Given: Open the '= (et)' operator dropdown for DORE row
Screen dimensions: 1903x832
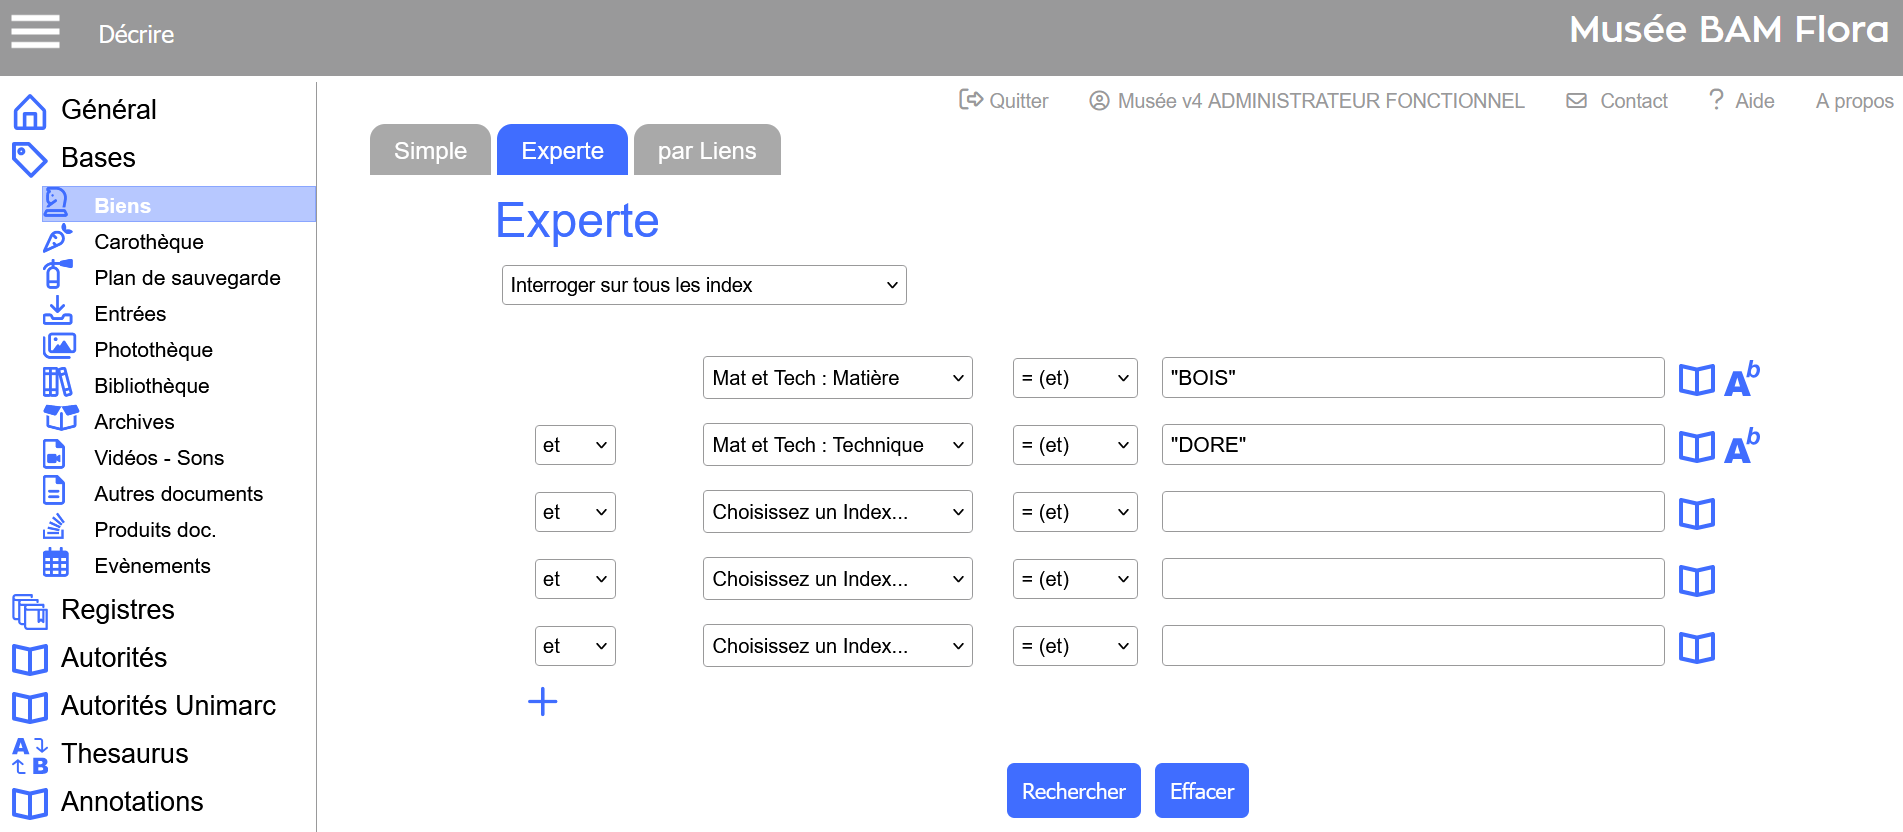Looking at the screenshot, I should (1074, 445).
